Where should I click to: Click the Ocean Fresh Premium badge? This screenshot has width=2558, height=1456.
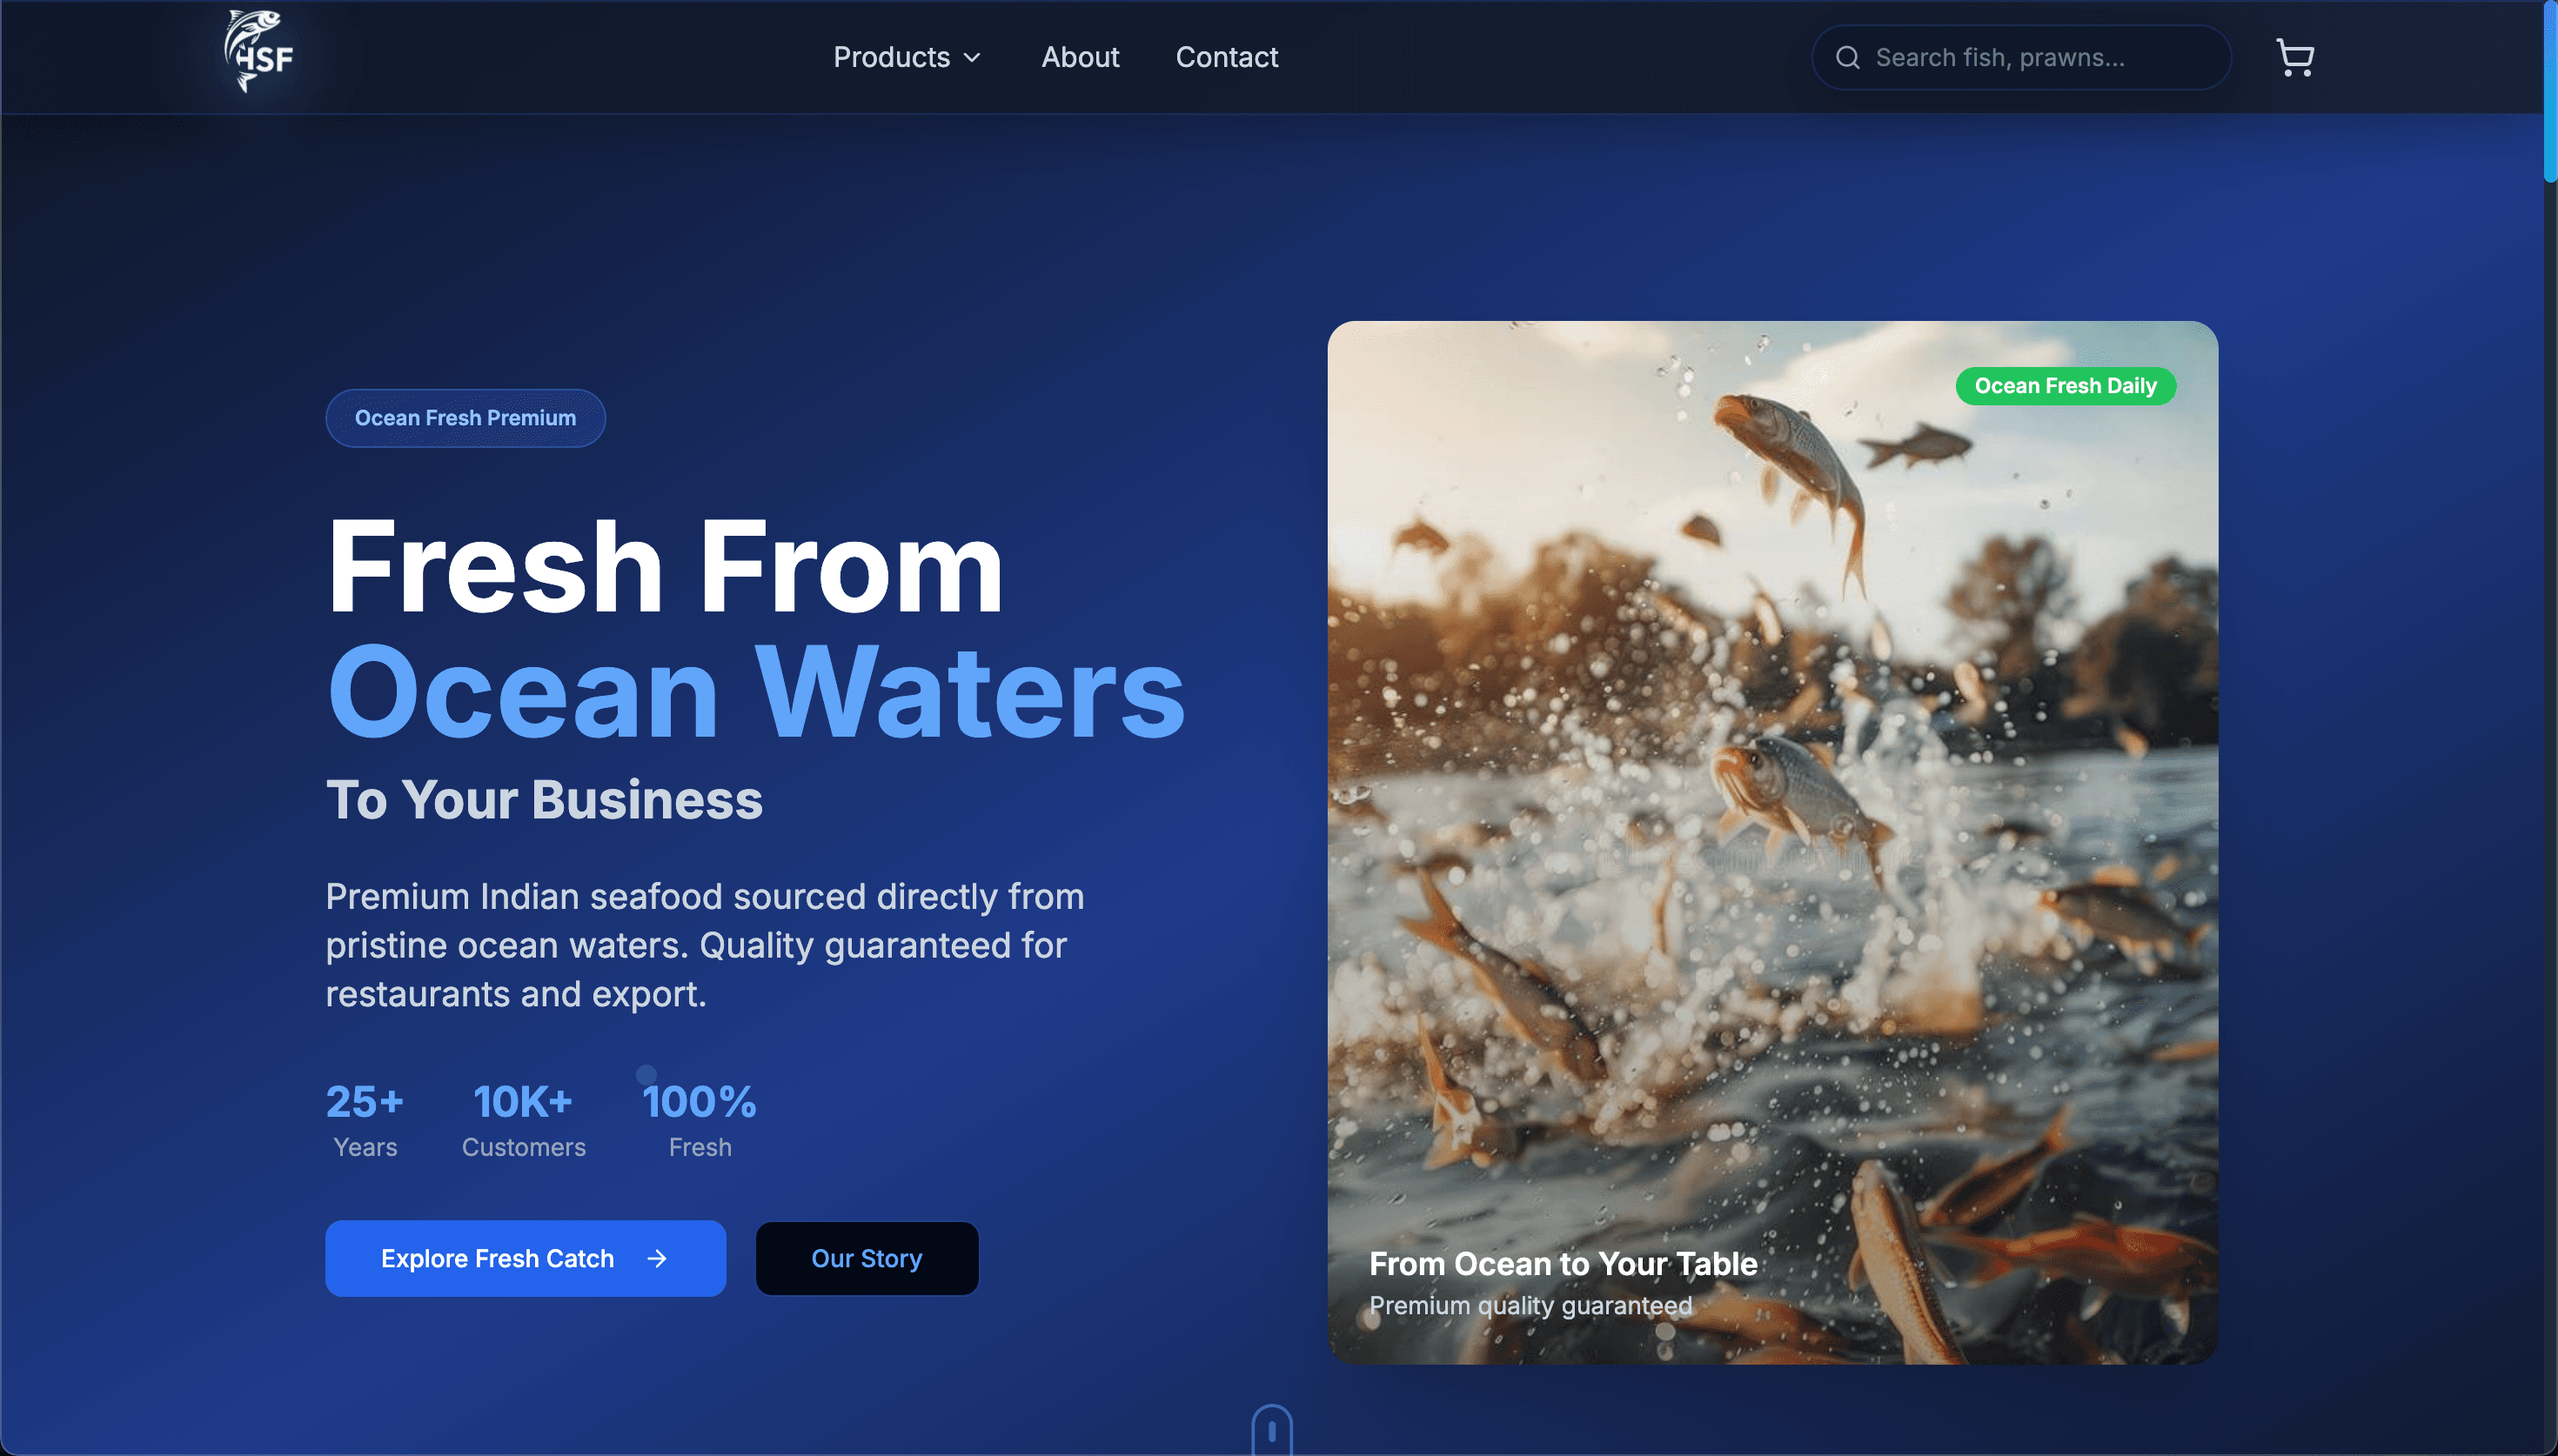[x=465, y=418]
